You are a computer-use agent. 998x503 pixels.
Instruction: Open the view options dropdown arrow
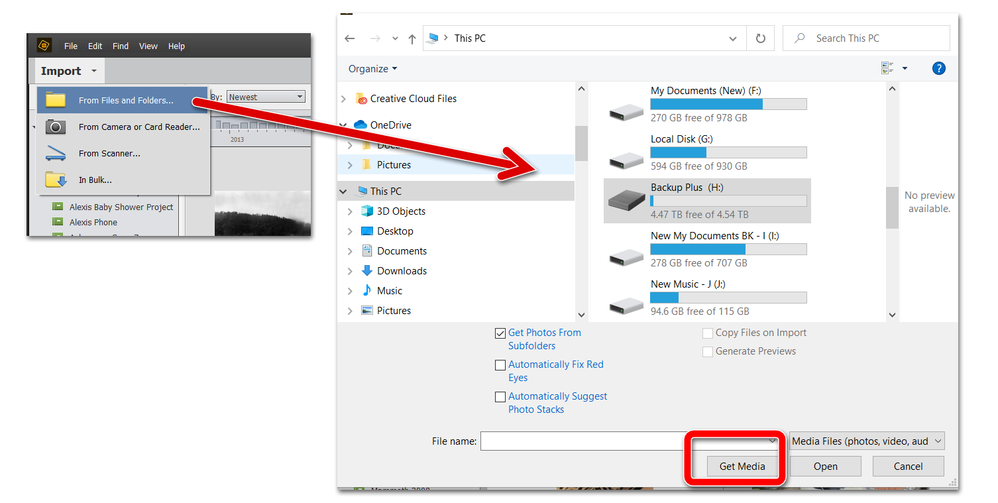(904, 68)
